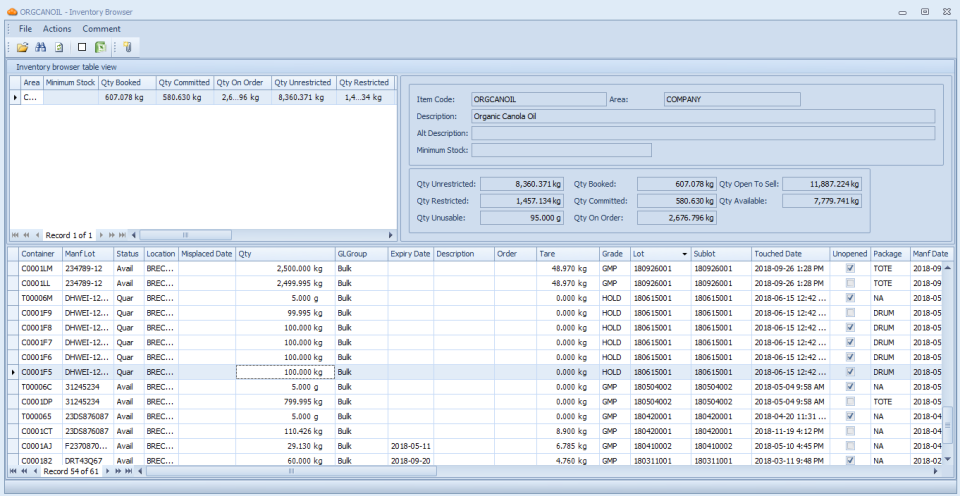Click the binoculars search icon
Viewport: 960px width, 496px height.
click(x=41, y=47)
